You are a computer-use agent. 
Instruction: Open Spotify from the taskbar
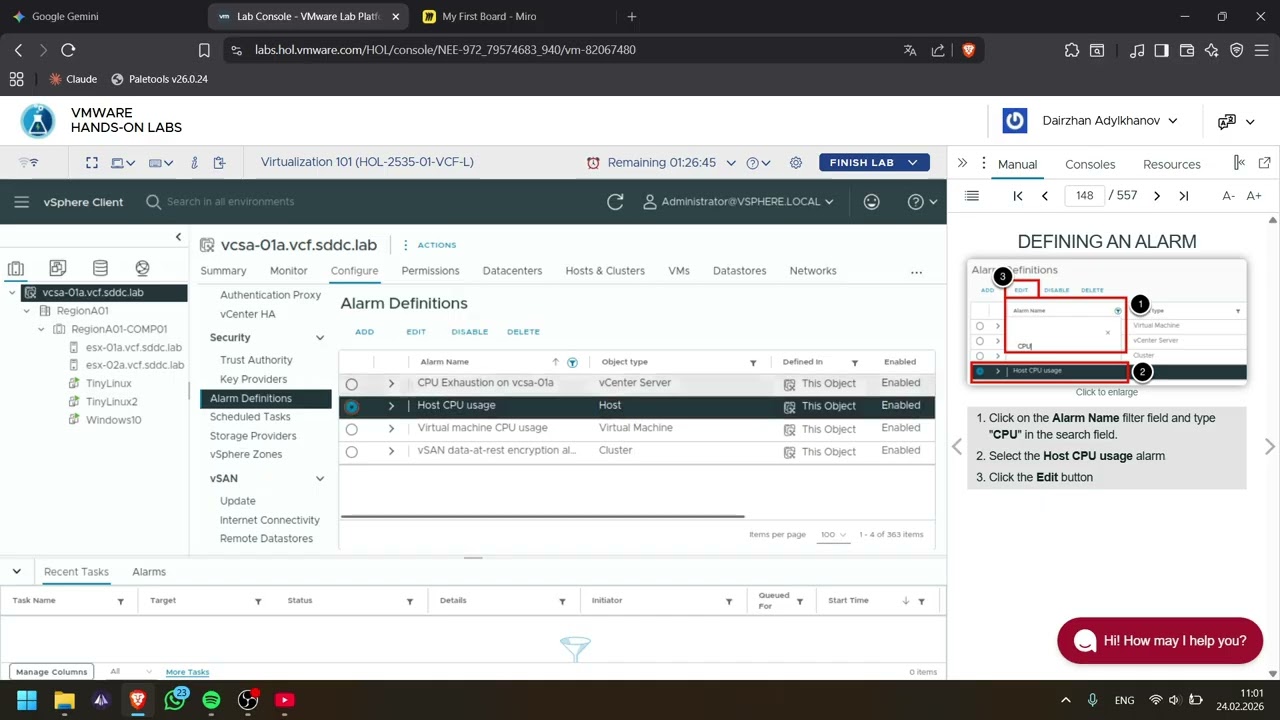211,700
